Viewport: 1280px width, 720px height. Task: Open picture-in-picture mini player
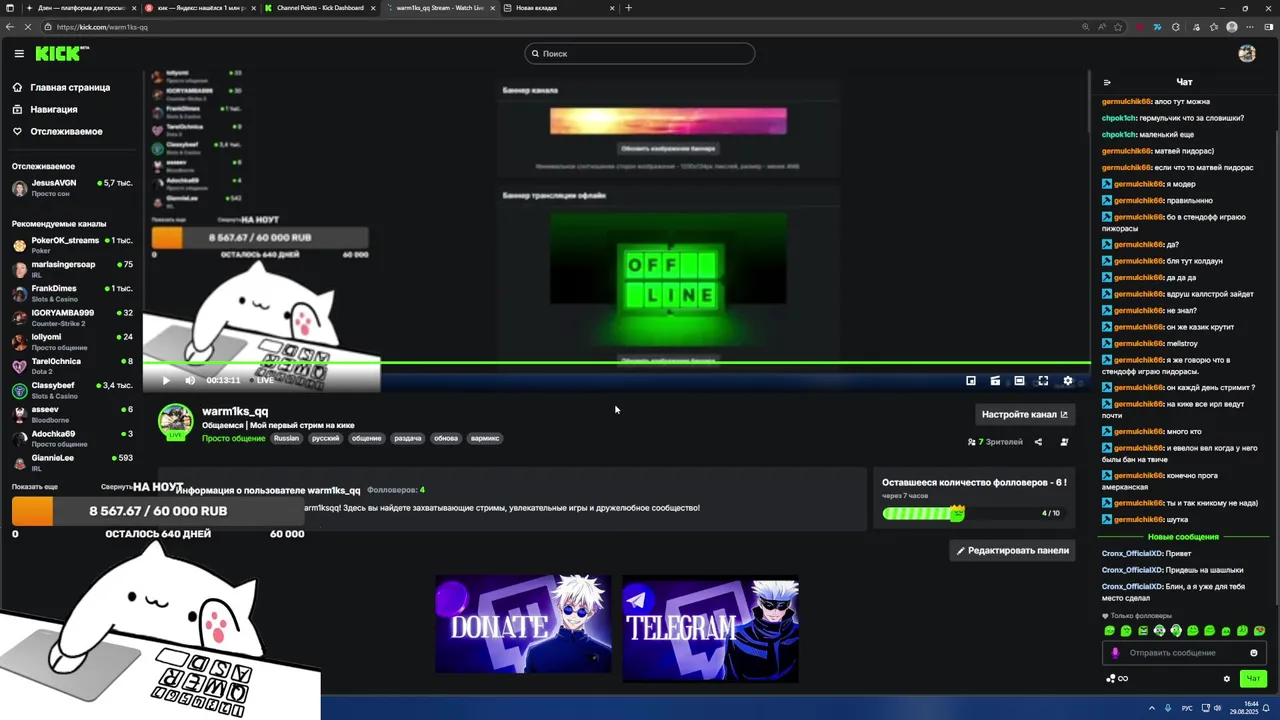tap(971, 380)
